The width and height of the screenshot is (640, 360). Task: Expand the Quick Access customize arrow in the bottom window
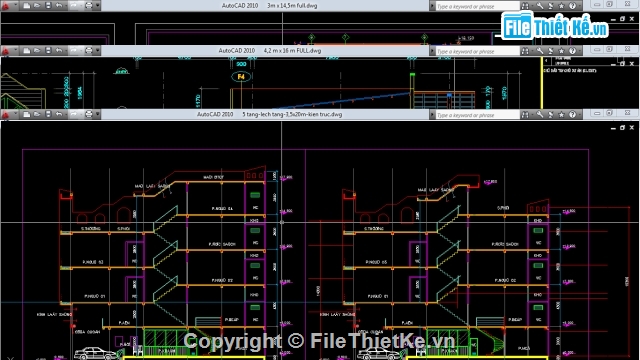98,114
